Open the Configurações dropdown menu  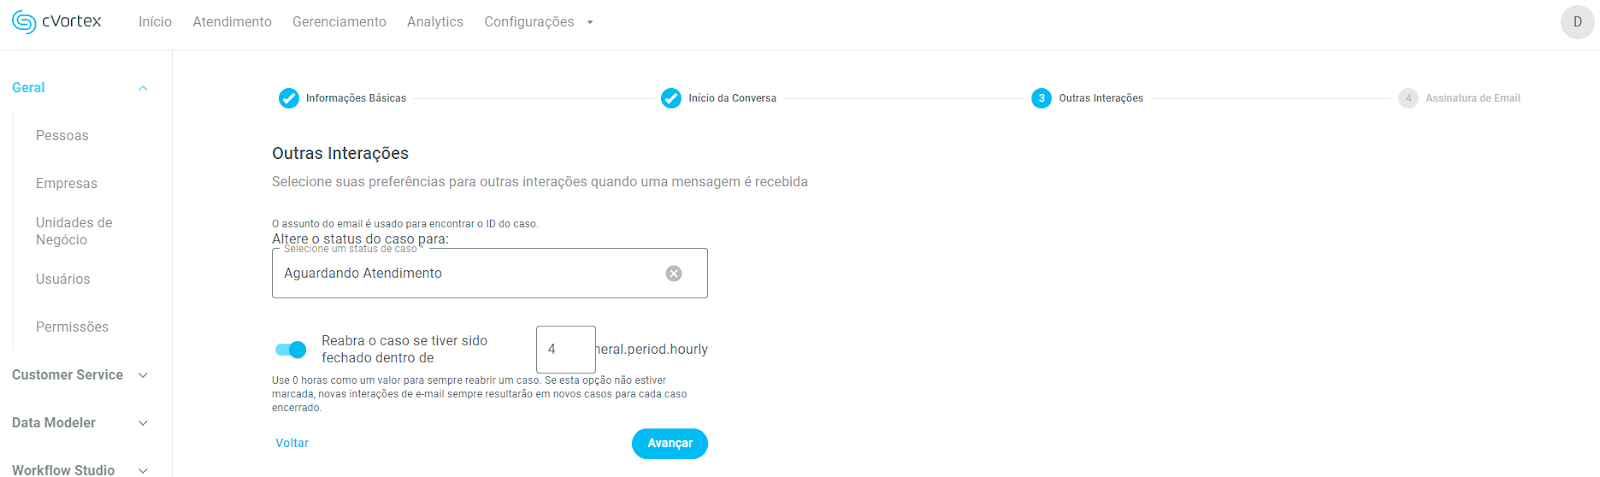[538, 22]
